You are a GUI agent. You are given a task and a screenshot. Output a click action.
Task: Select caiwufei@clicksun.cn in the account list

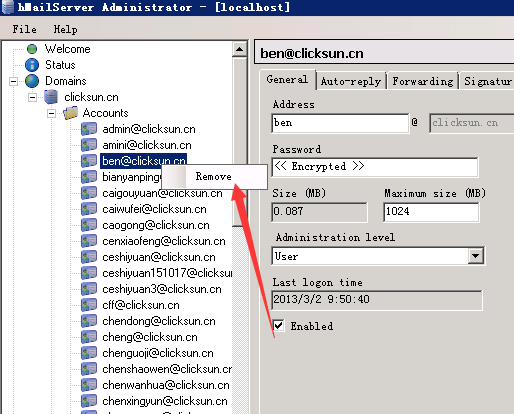tap(154, 209)
